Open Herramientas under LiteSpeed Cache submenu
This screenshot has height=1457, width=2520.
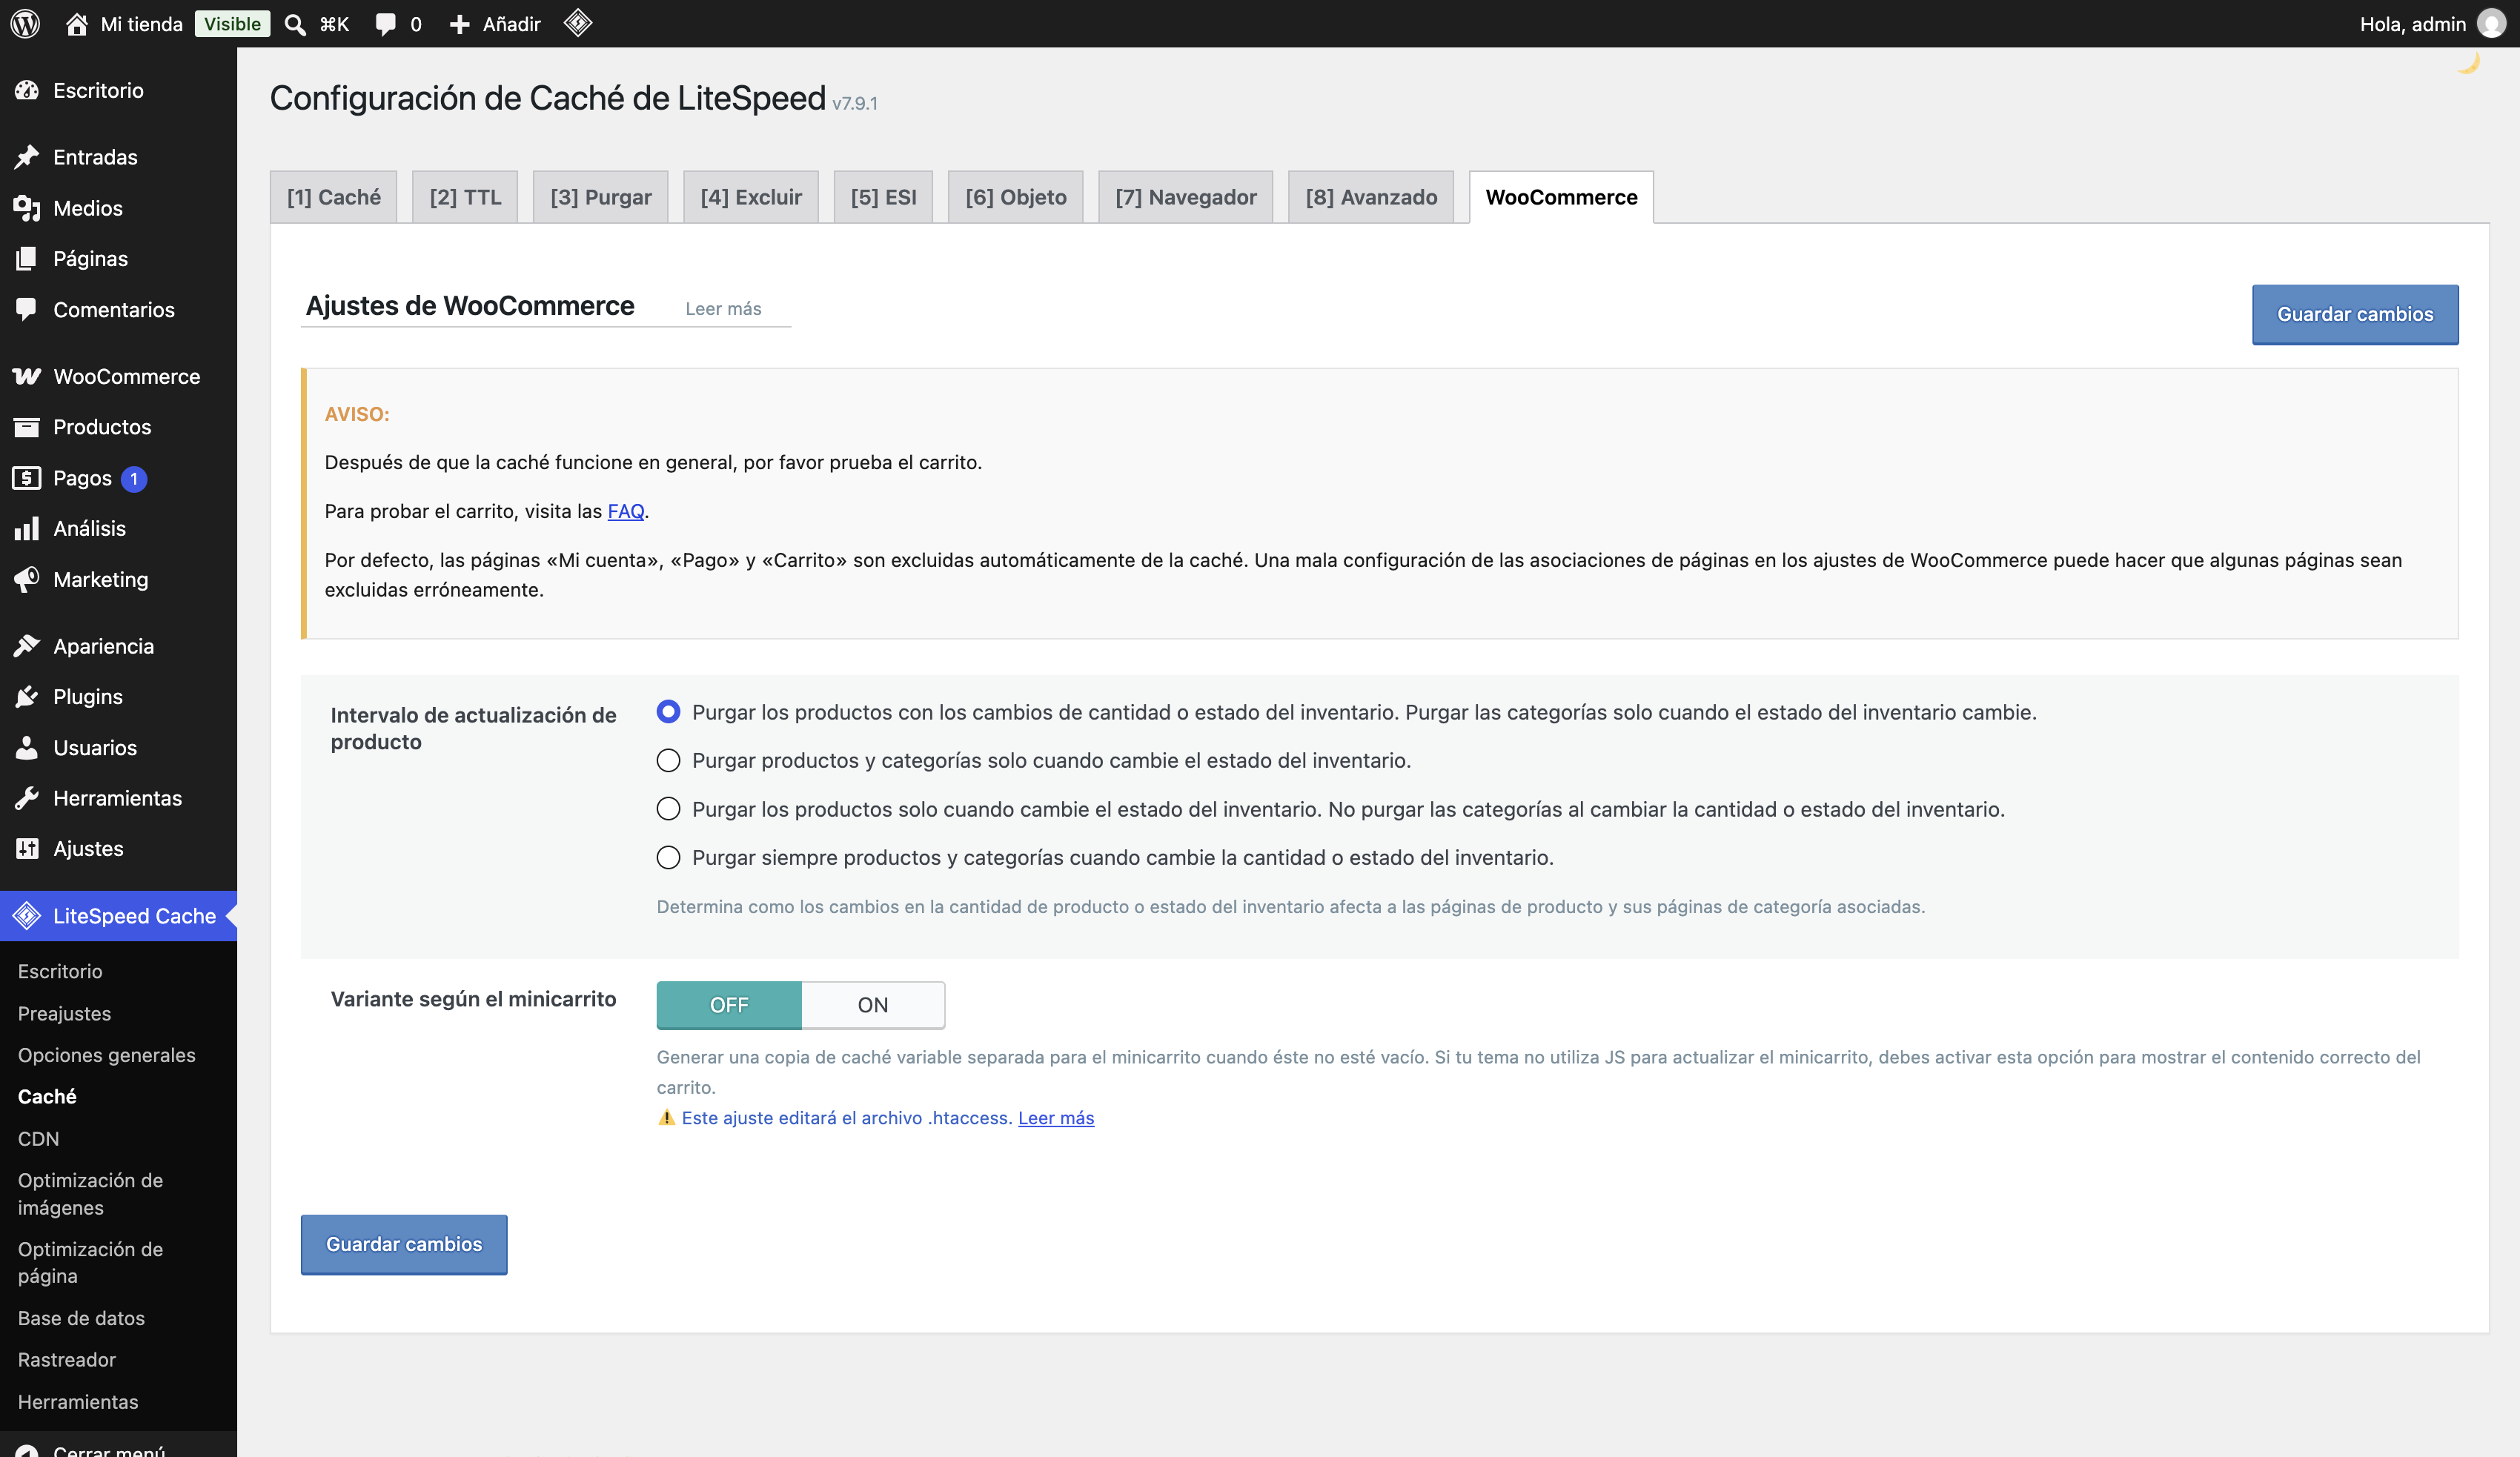pos(78,1401)
